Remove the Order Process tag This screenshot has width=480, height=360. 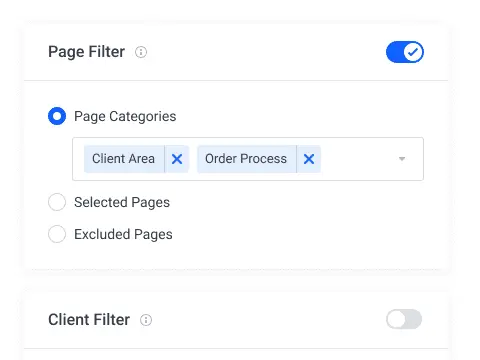[x=309, y=159]
